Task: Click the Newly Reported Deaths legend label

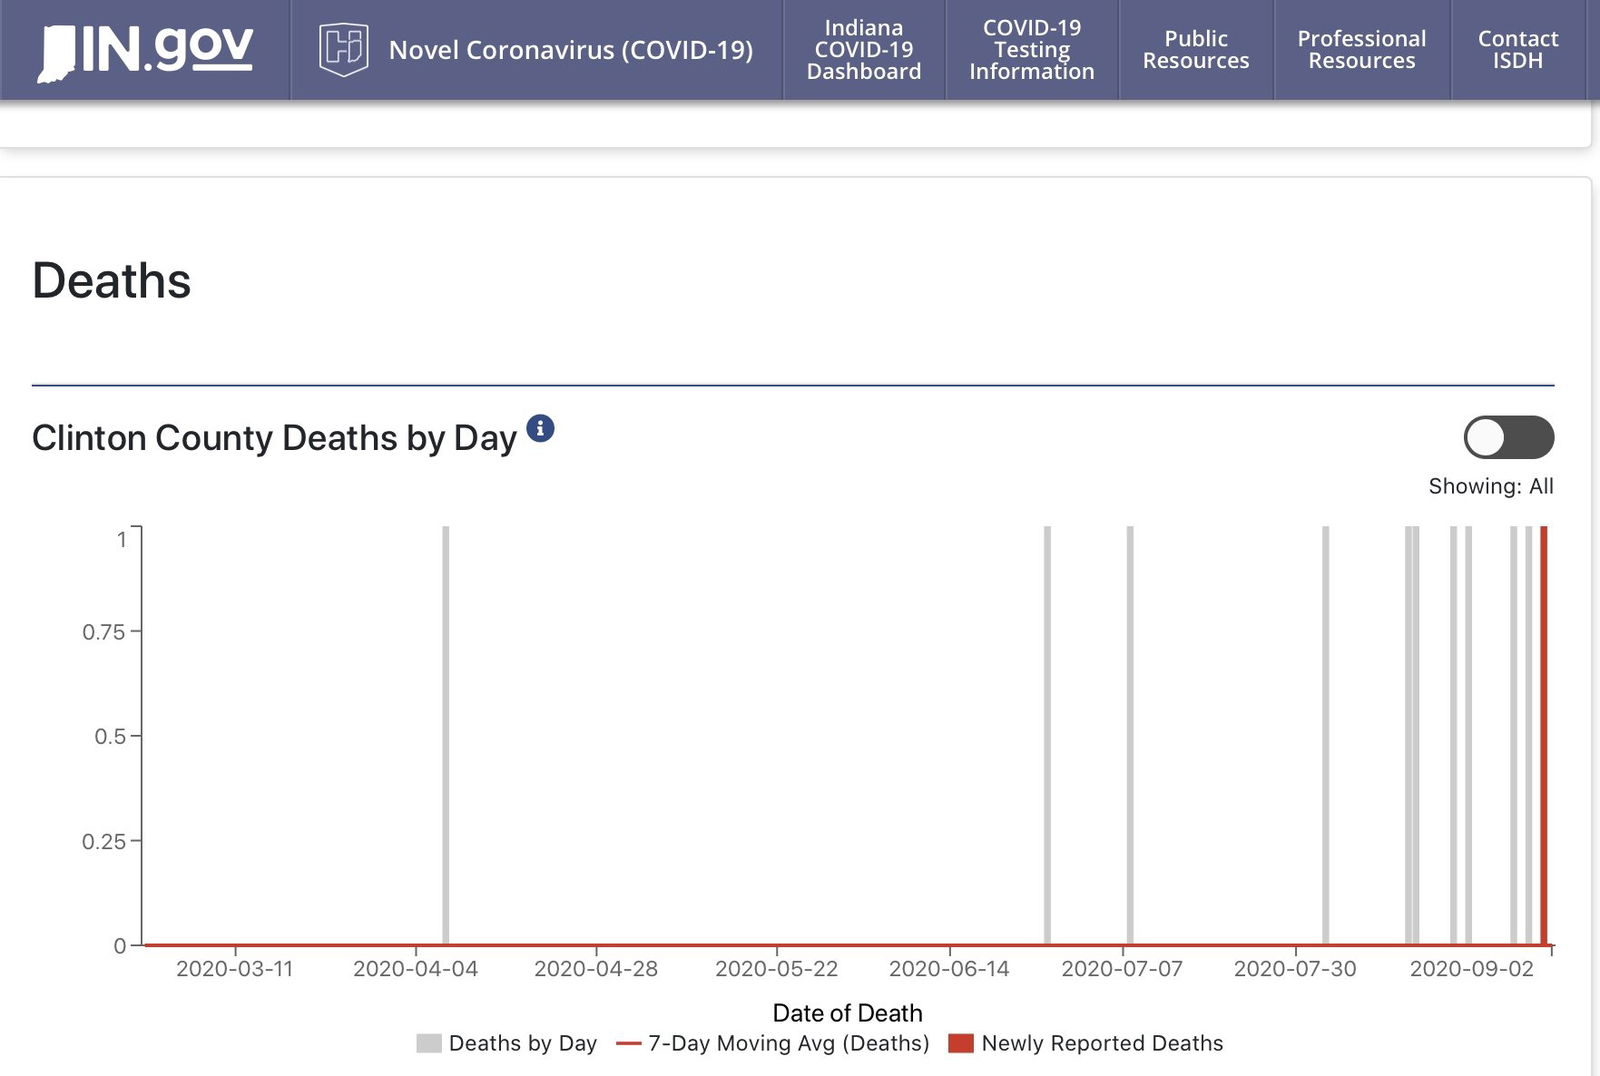Action: [1102, 1043]
